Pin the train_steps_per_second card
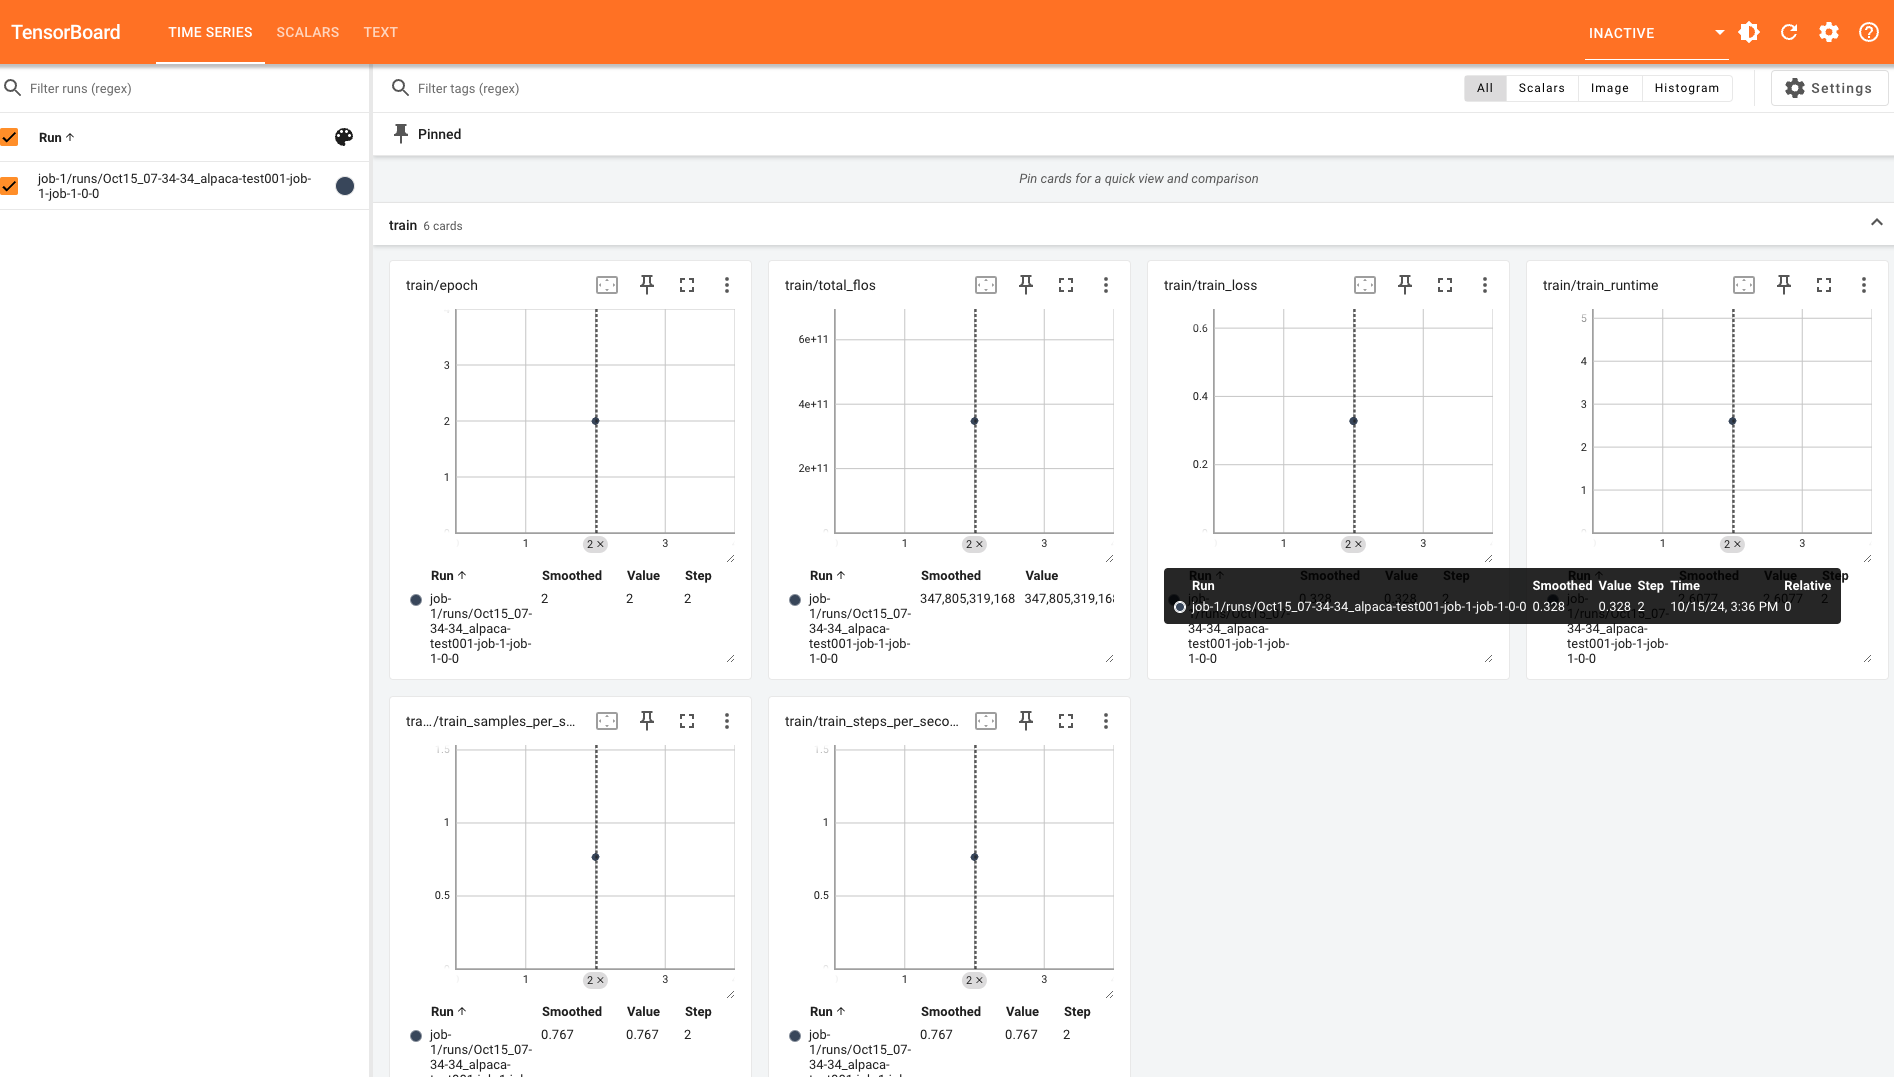The height and width of the screenshot is (1077, 1894). click(x=1026, y=721)
